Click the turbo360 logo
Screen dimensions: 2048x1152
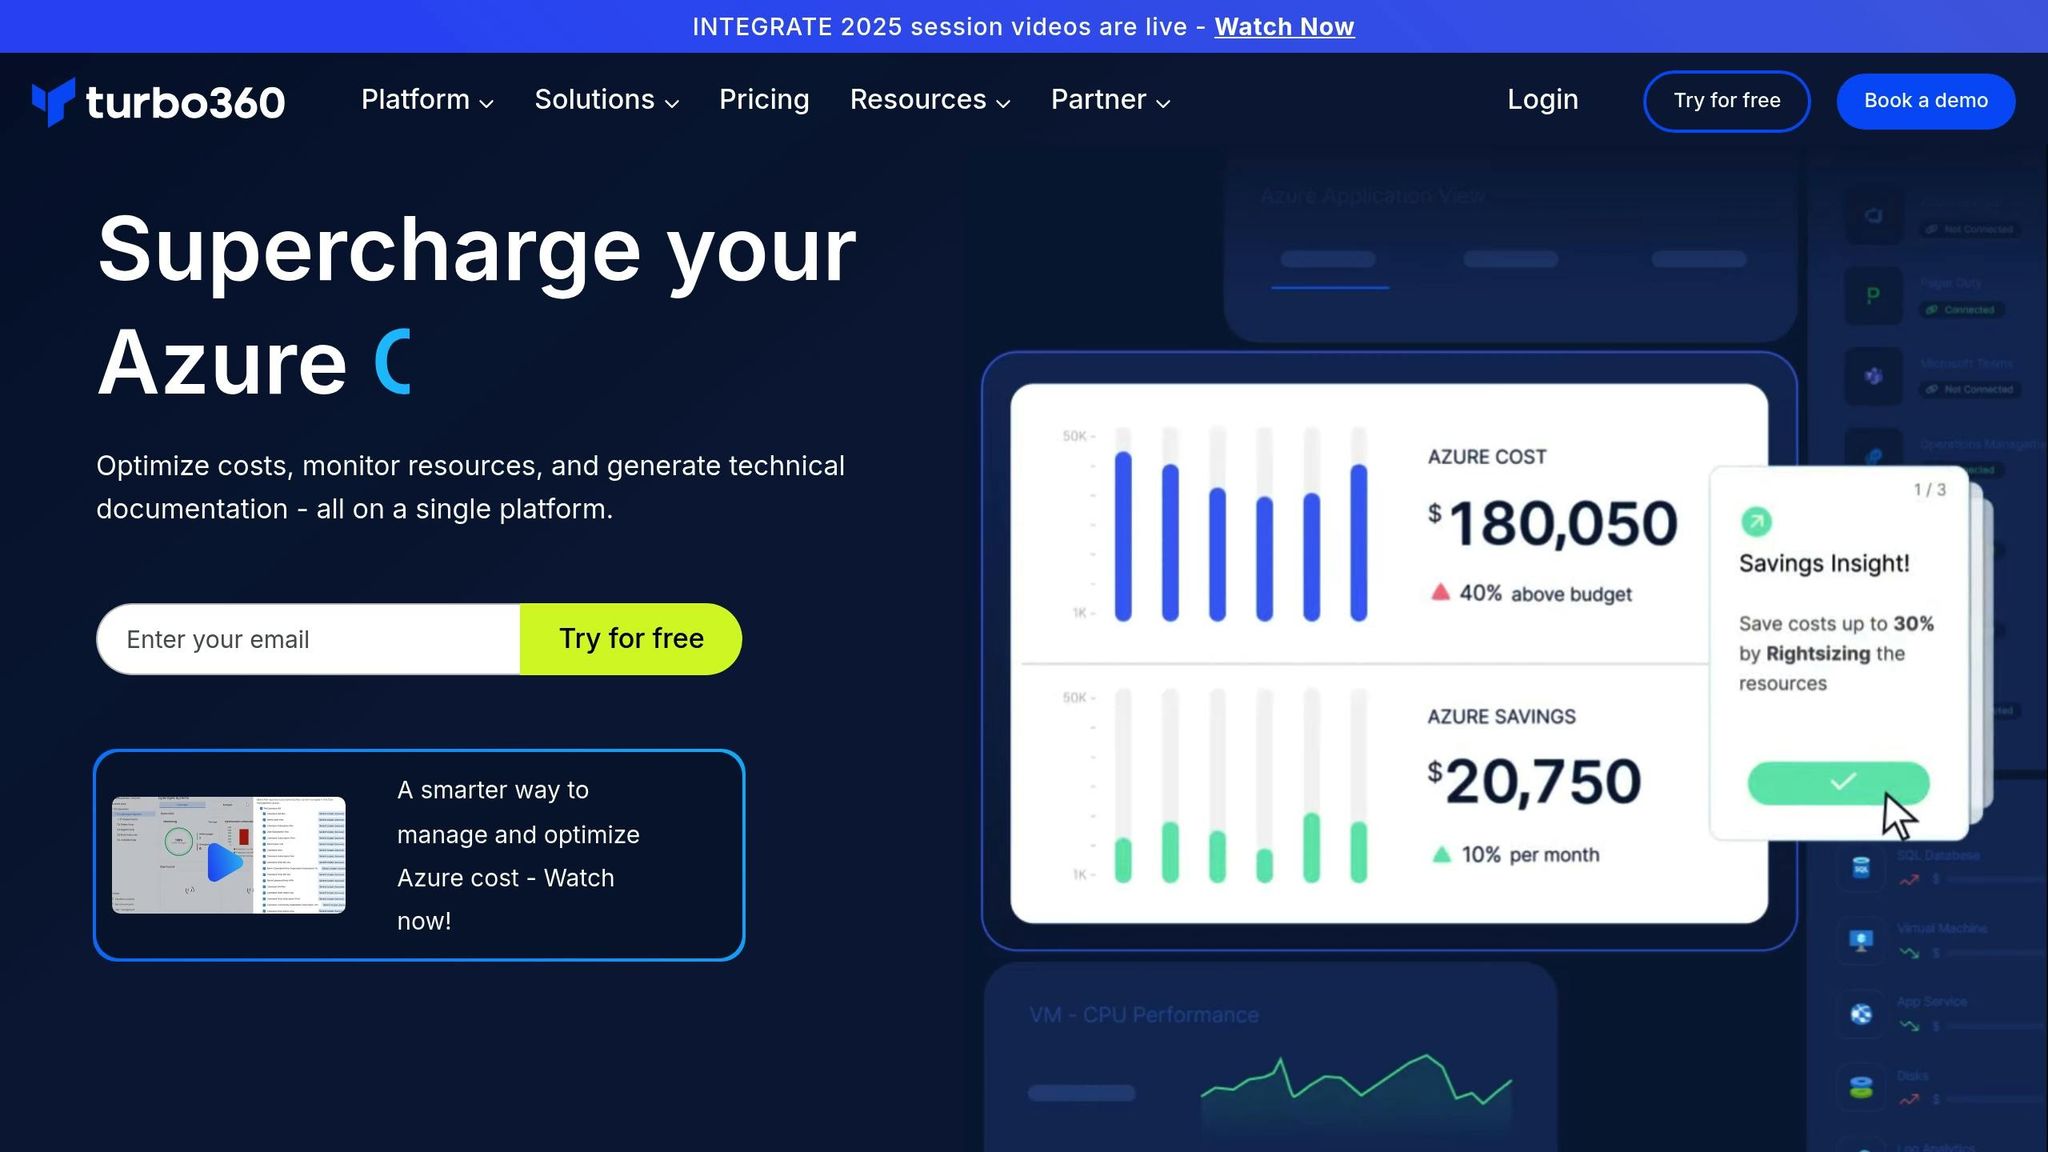pos(158,101)
